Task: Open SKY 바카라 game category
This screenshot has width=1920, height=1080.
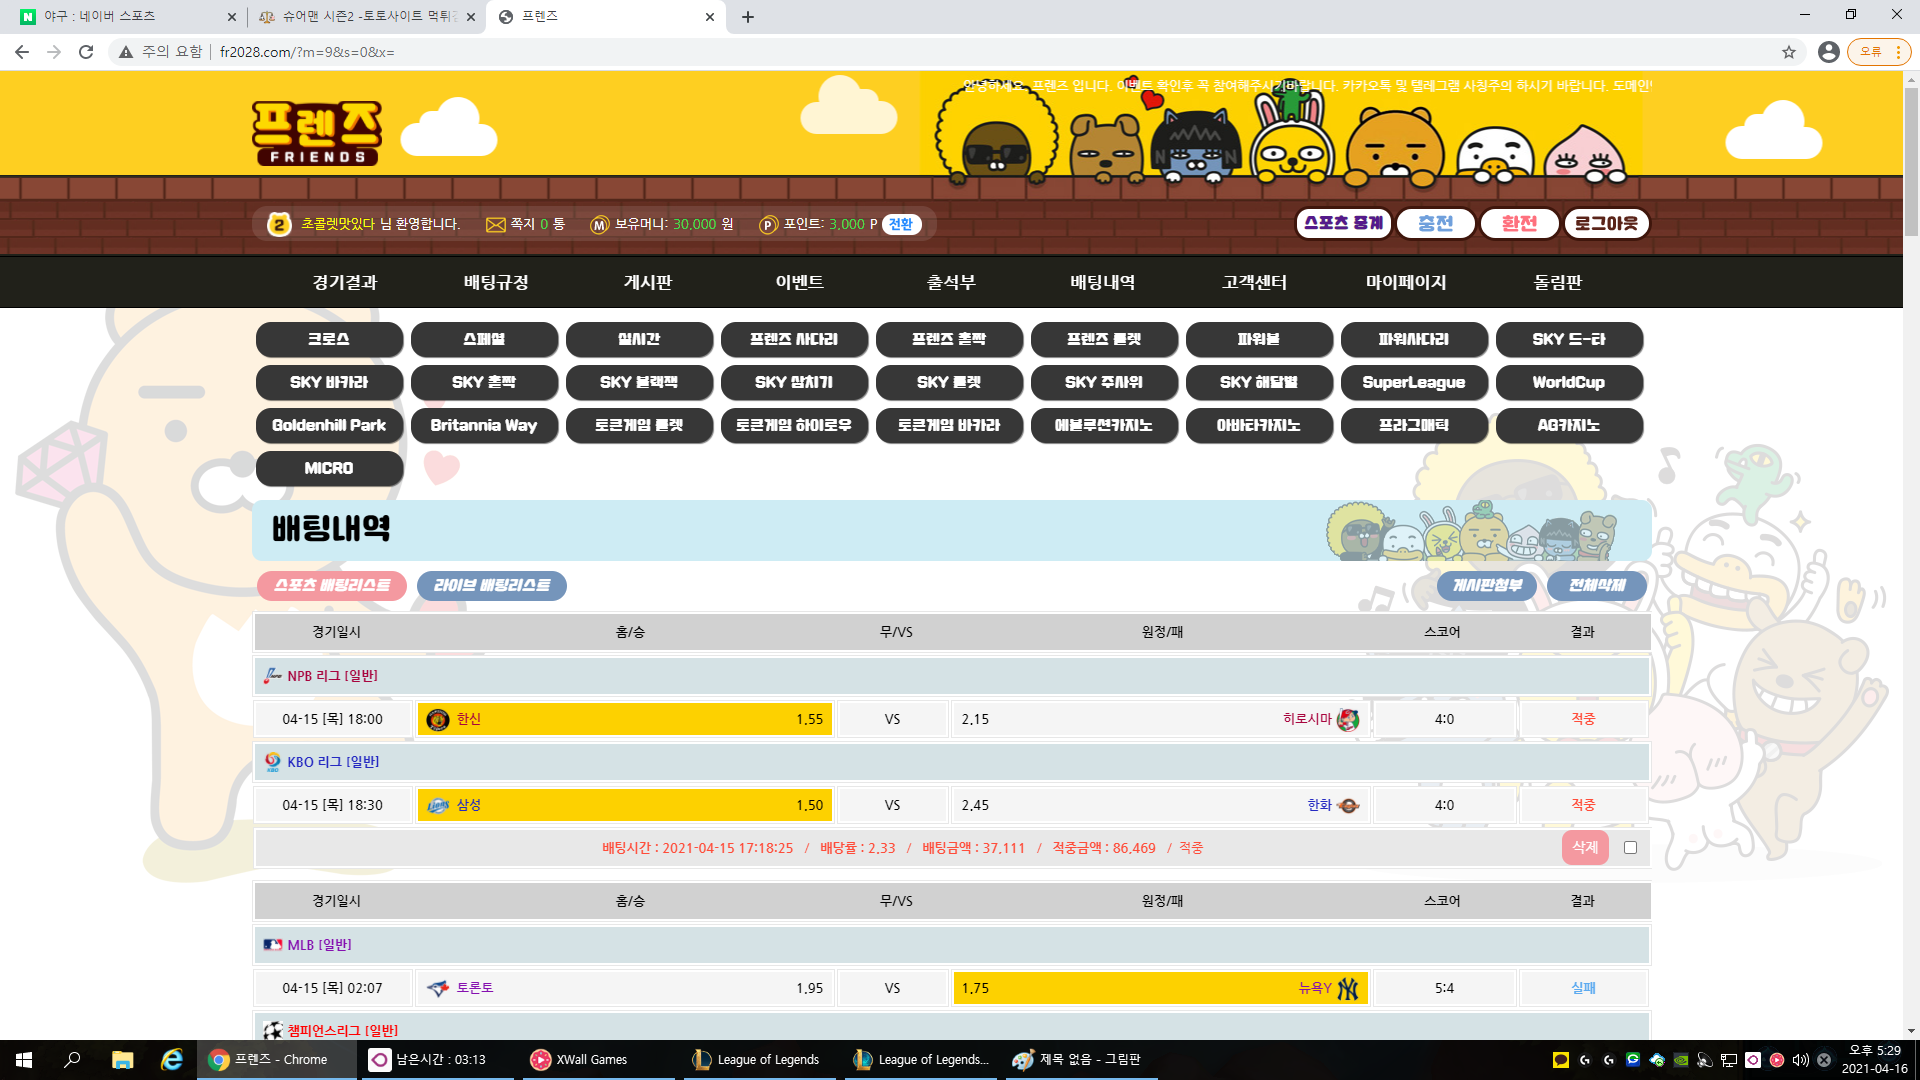Action: click(x=329, y=383)
